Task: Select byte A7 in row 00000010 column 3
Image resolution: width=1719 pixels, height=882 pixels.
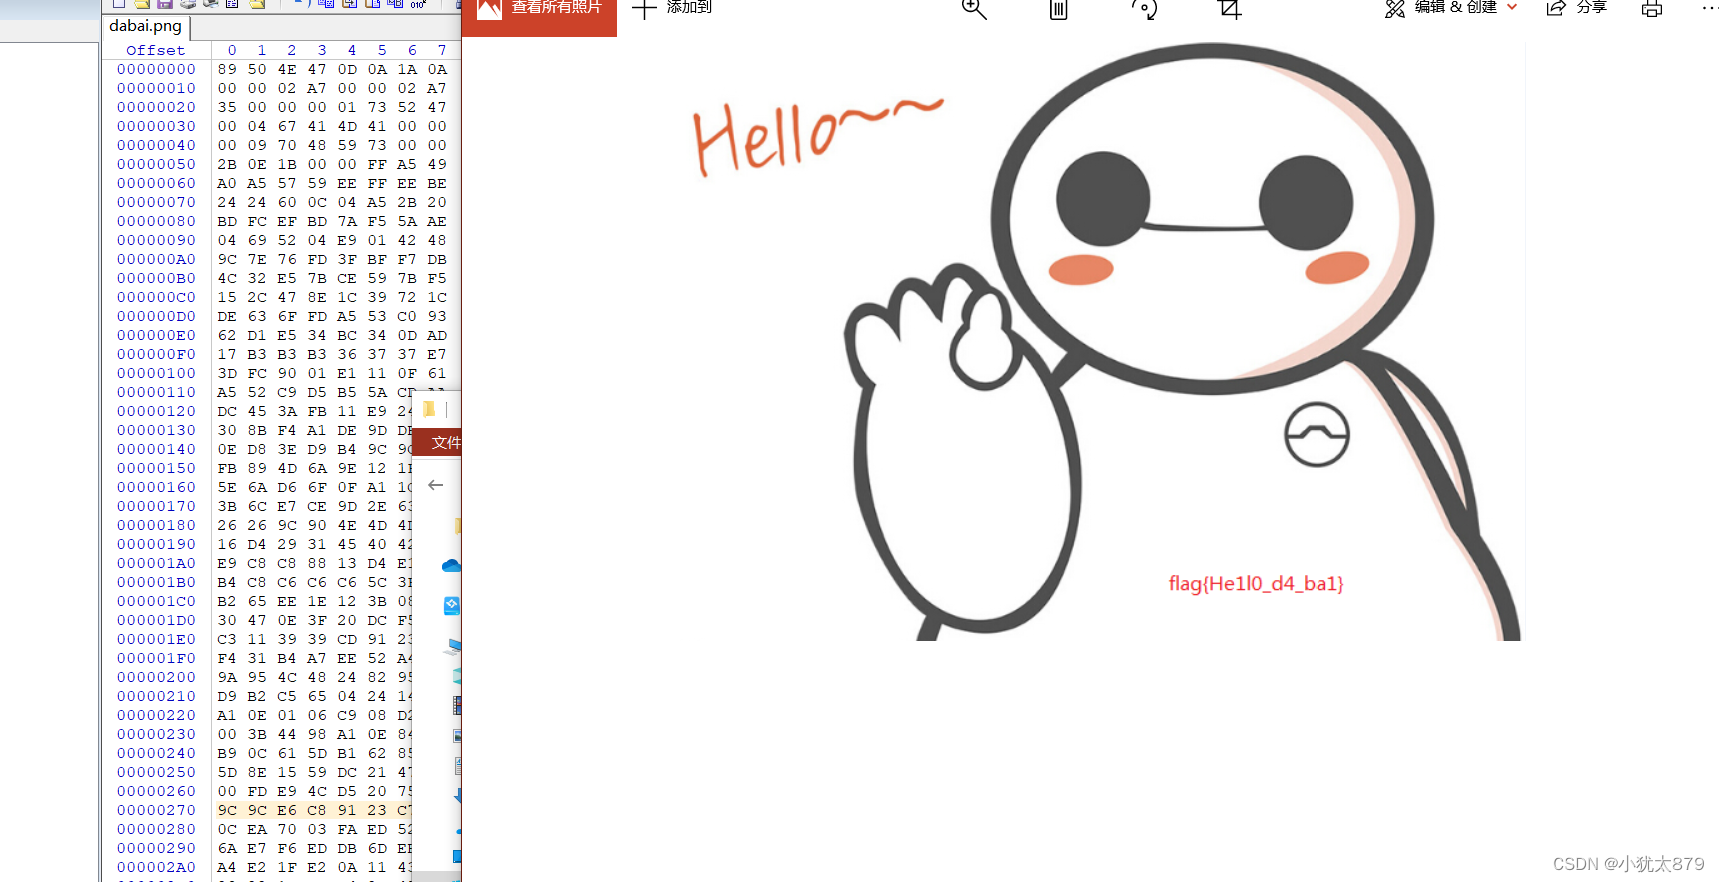Action: (x=317, y=88)
